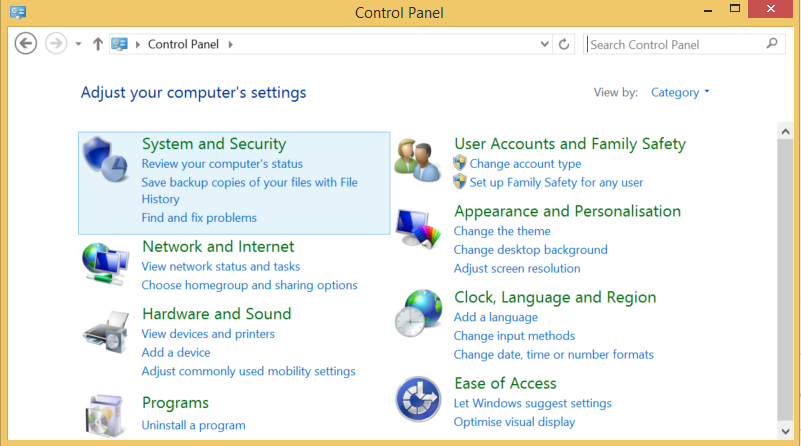Click Optimise visual display
The height and width of the screenshot is (446, 801).
[514, 422]
